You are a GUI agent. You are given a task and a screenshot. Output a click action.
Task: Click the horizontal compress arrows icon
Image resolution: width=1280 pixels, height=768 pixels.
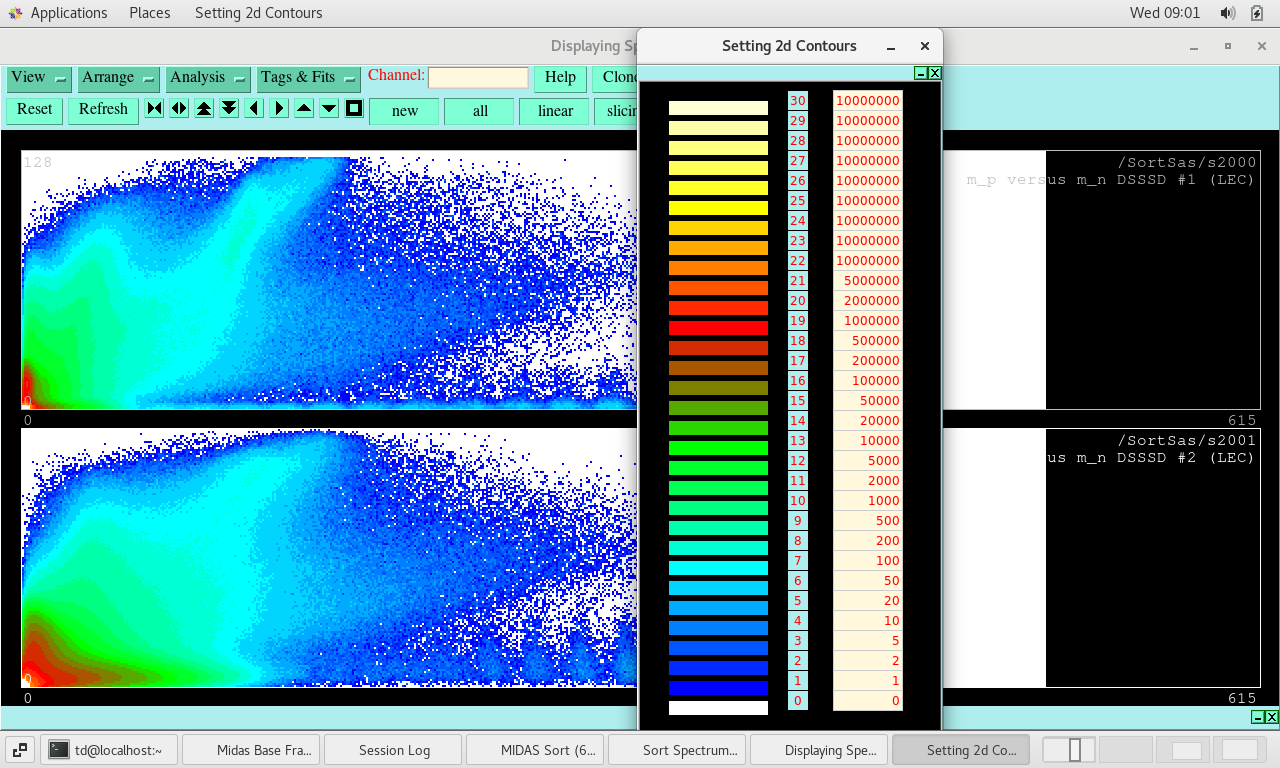tap(154, 109)
